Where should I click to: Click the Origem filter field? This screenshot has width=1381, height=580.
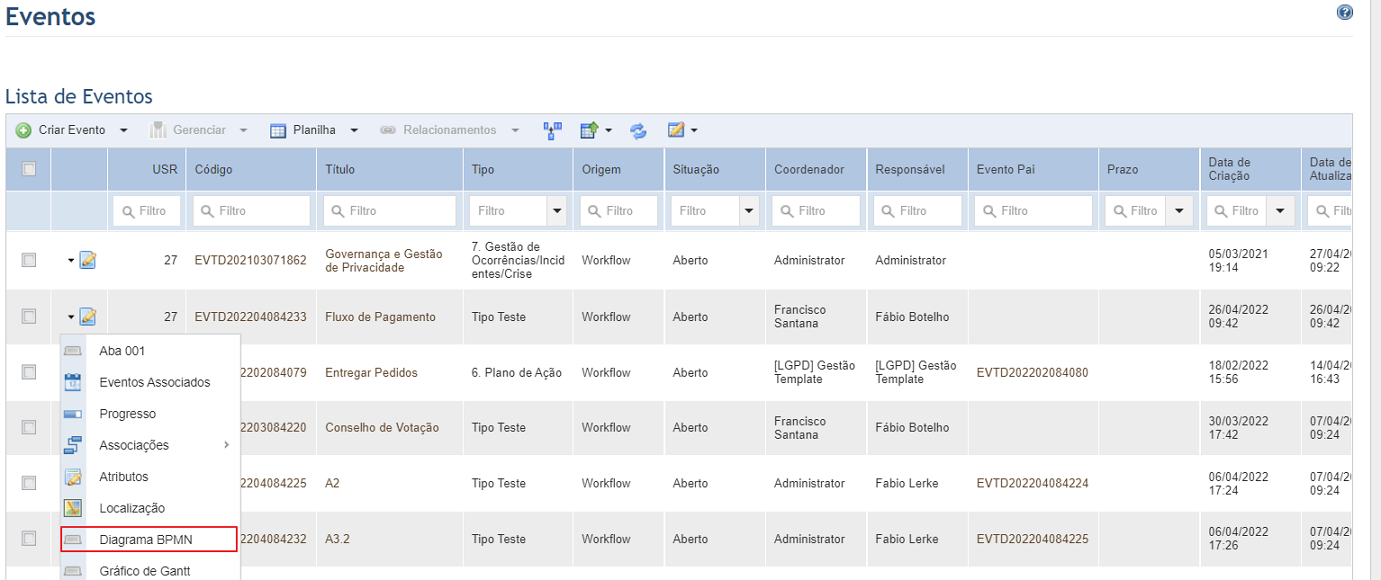click(619, 211)
